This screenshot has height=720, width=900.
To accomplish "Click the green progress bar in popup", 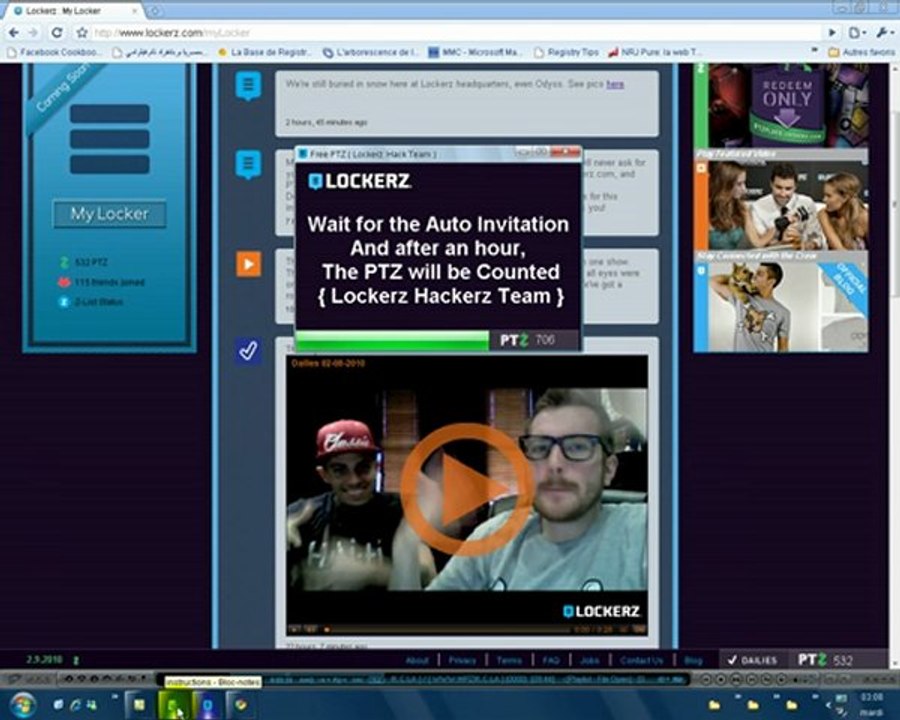I will pyautogui.click(x=392, y=340).
